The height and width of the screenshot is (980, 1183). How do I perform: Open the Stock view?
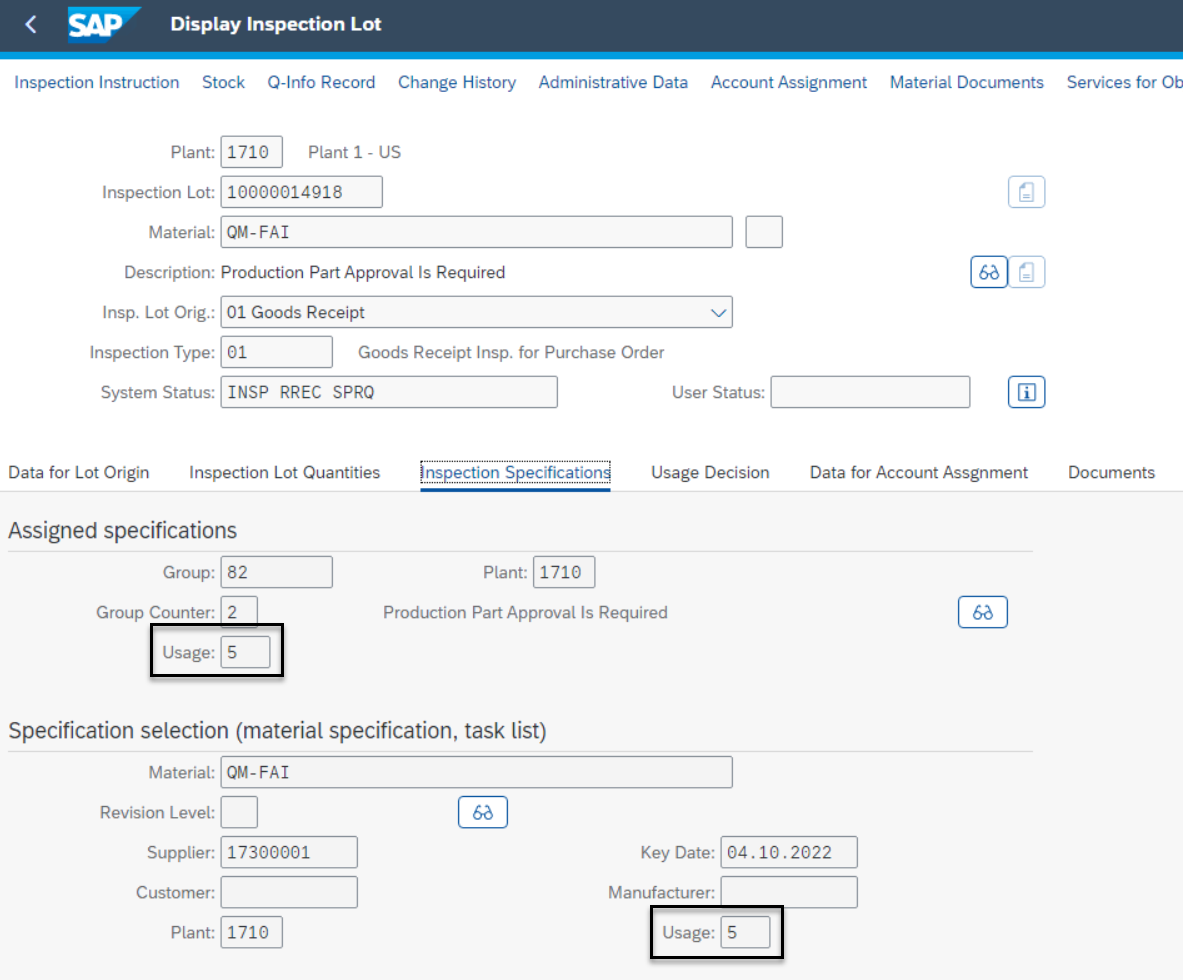(223, 82)
